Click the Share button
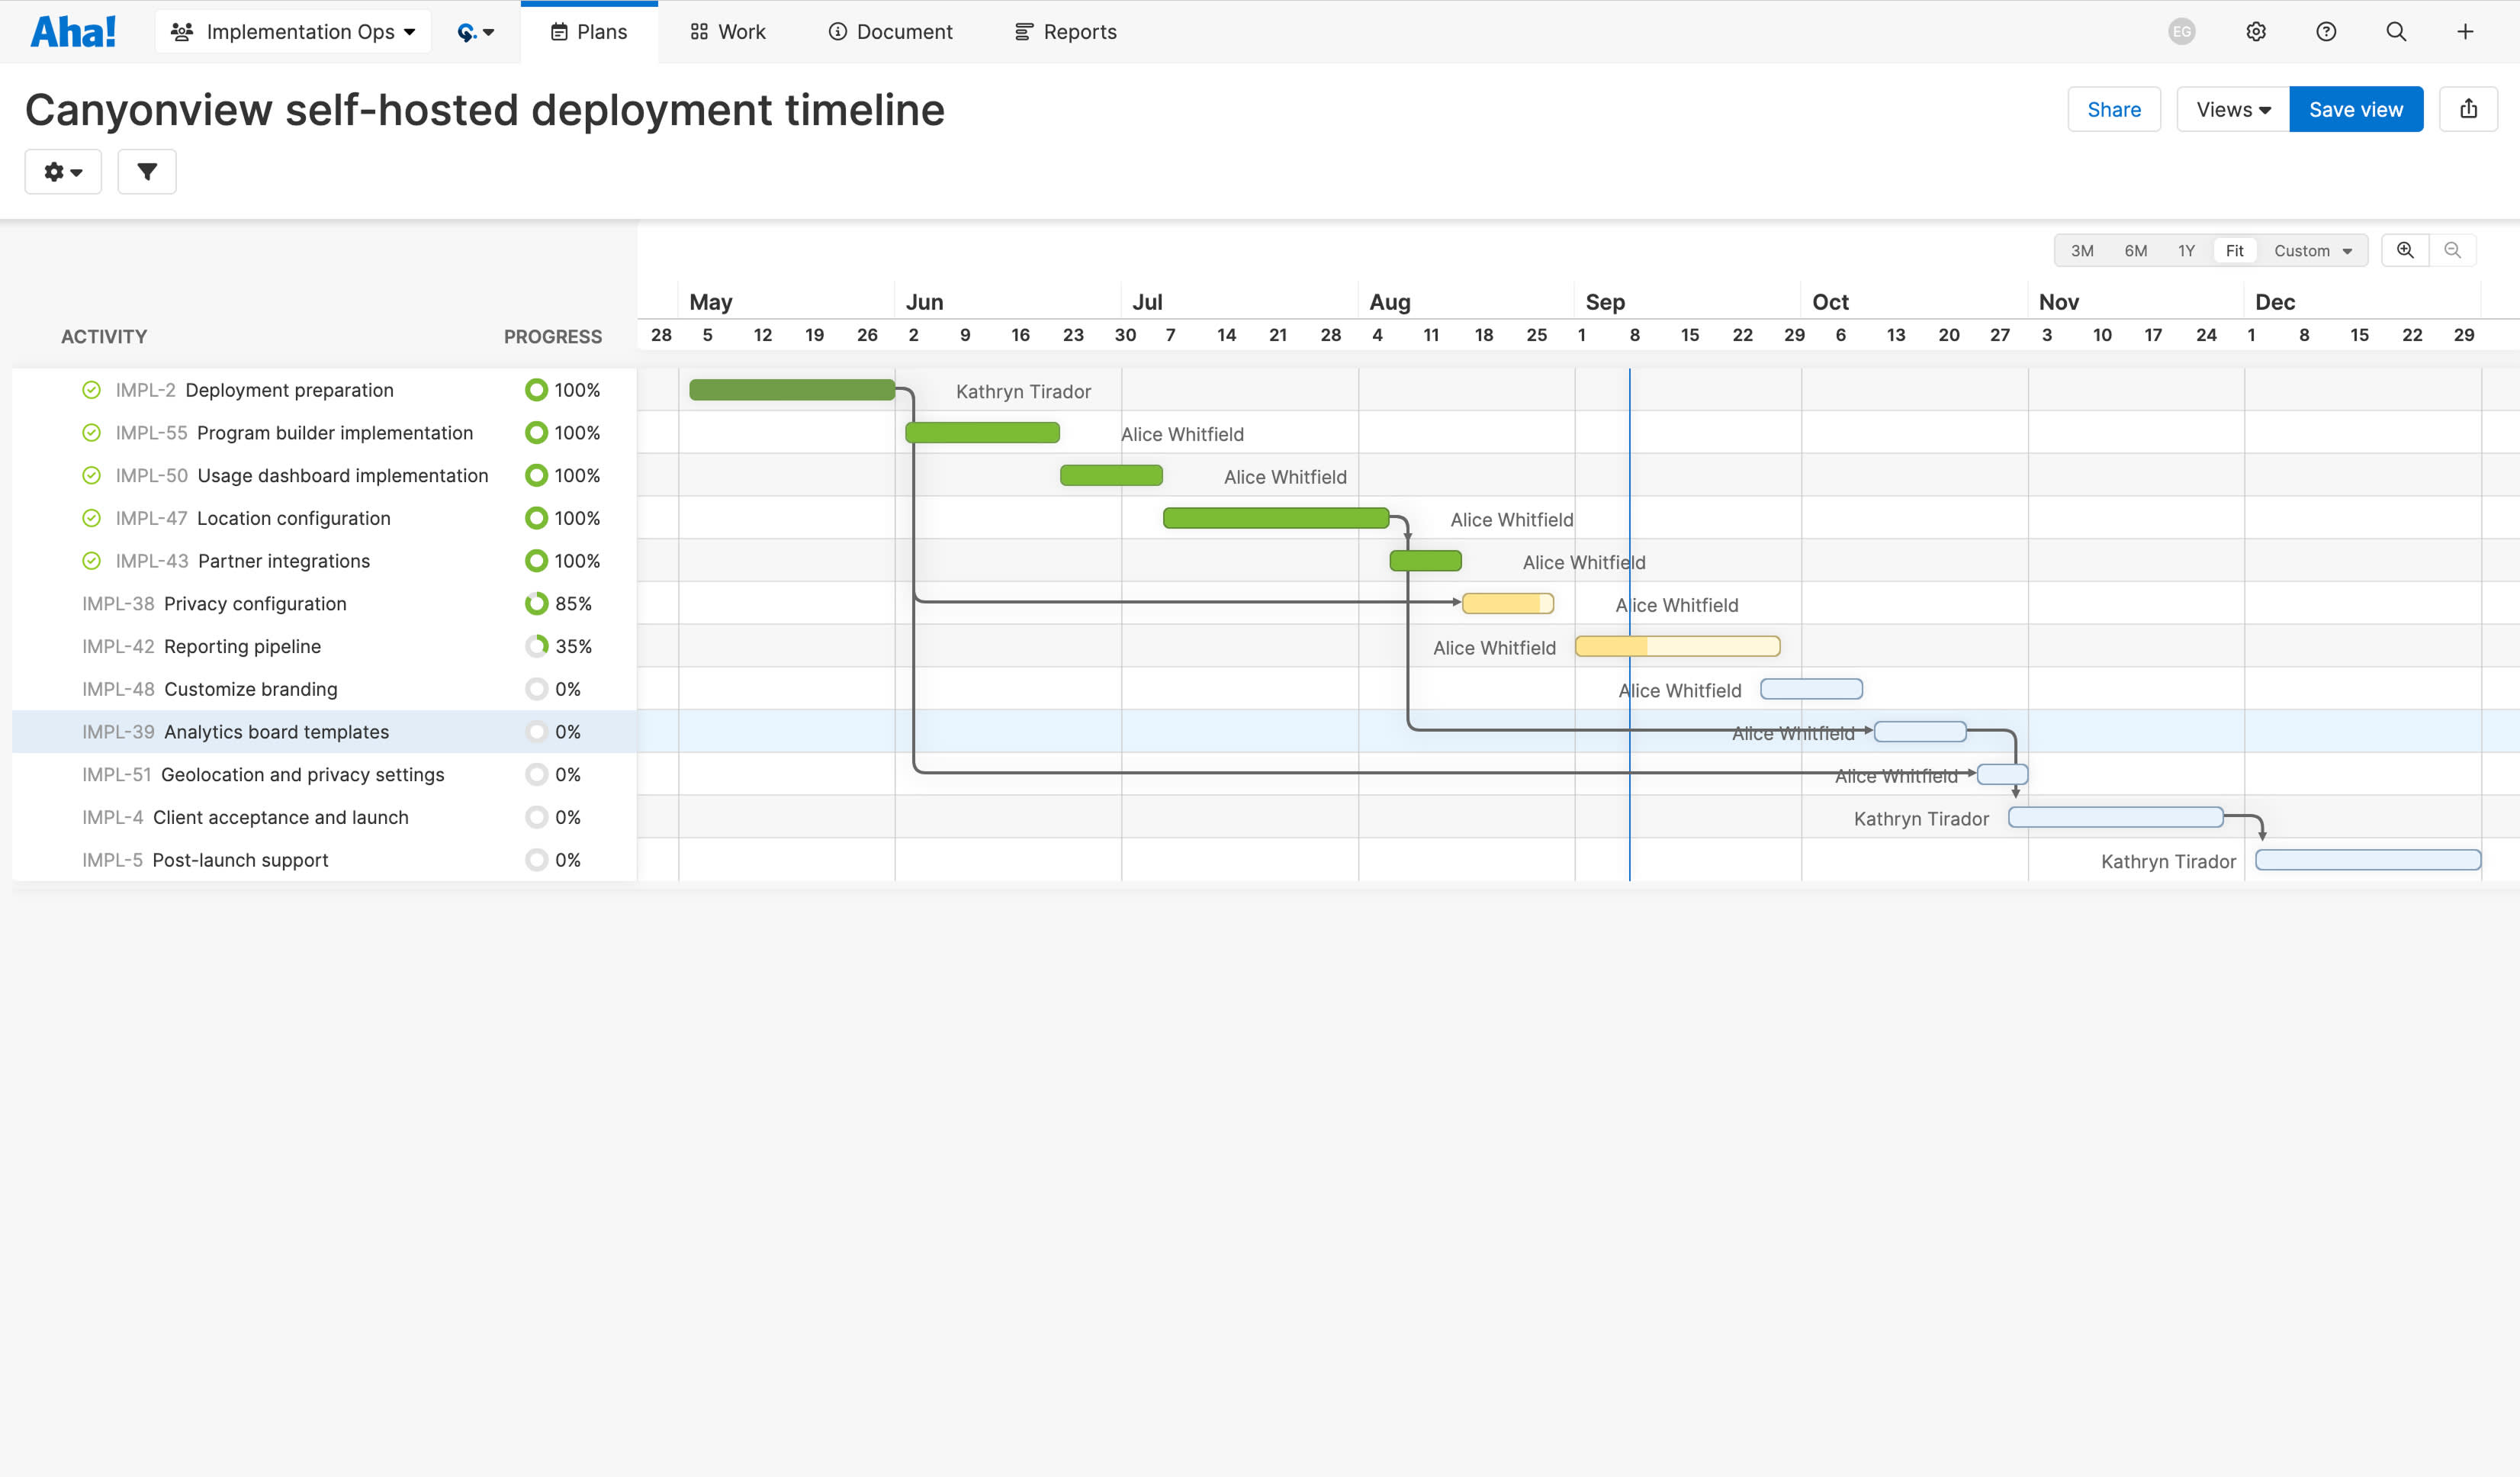2520x1477 pixels. (x=2114, y=110)
